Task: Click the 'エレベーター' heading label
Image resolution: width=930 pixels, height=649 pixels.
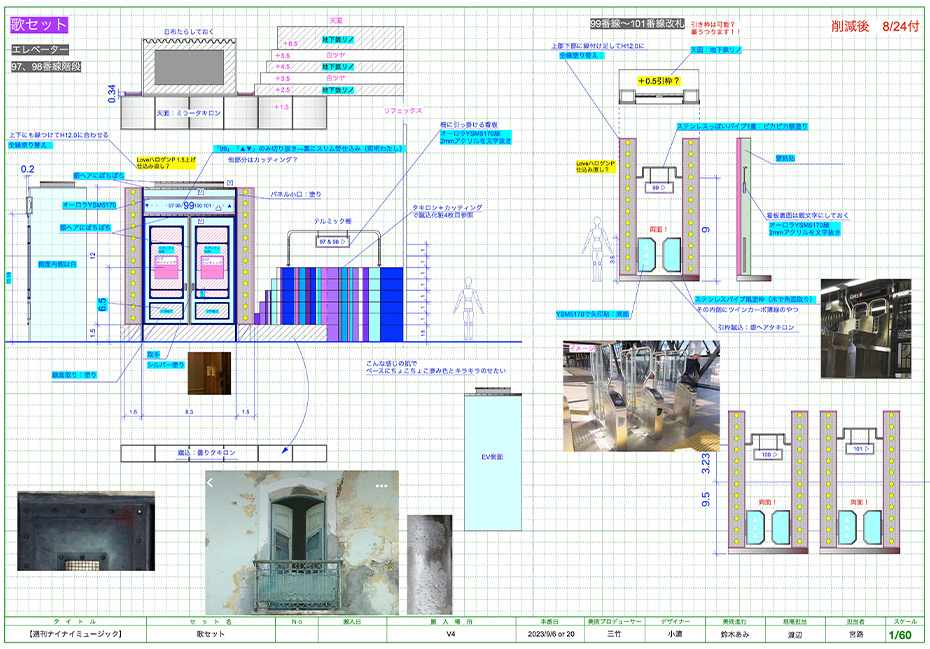Action: click(40, 49)
